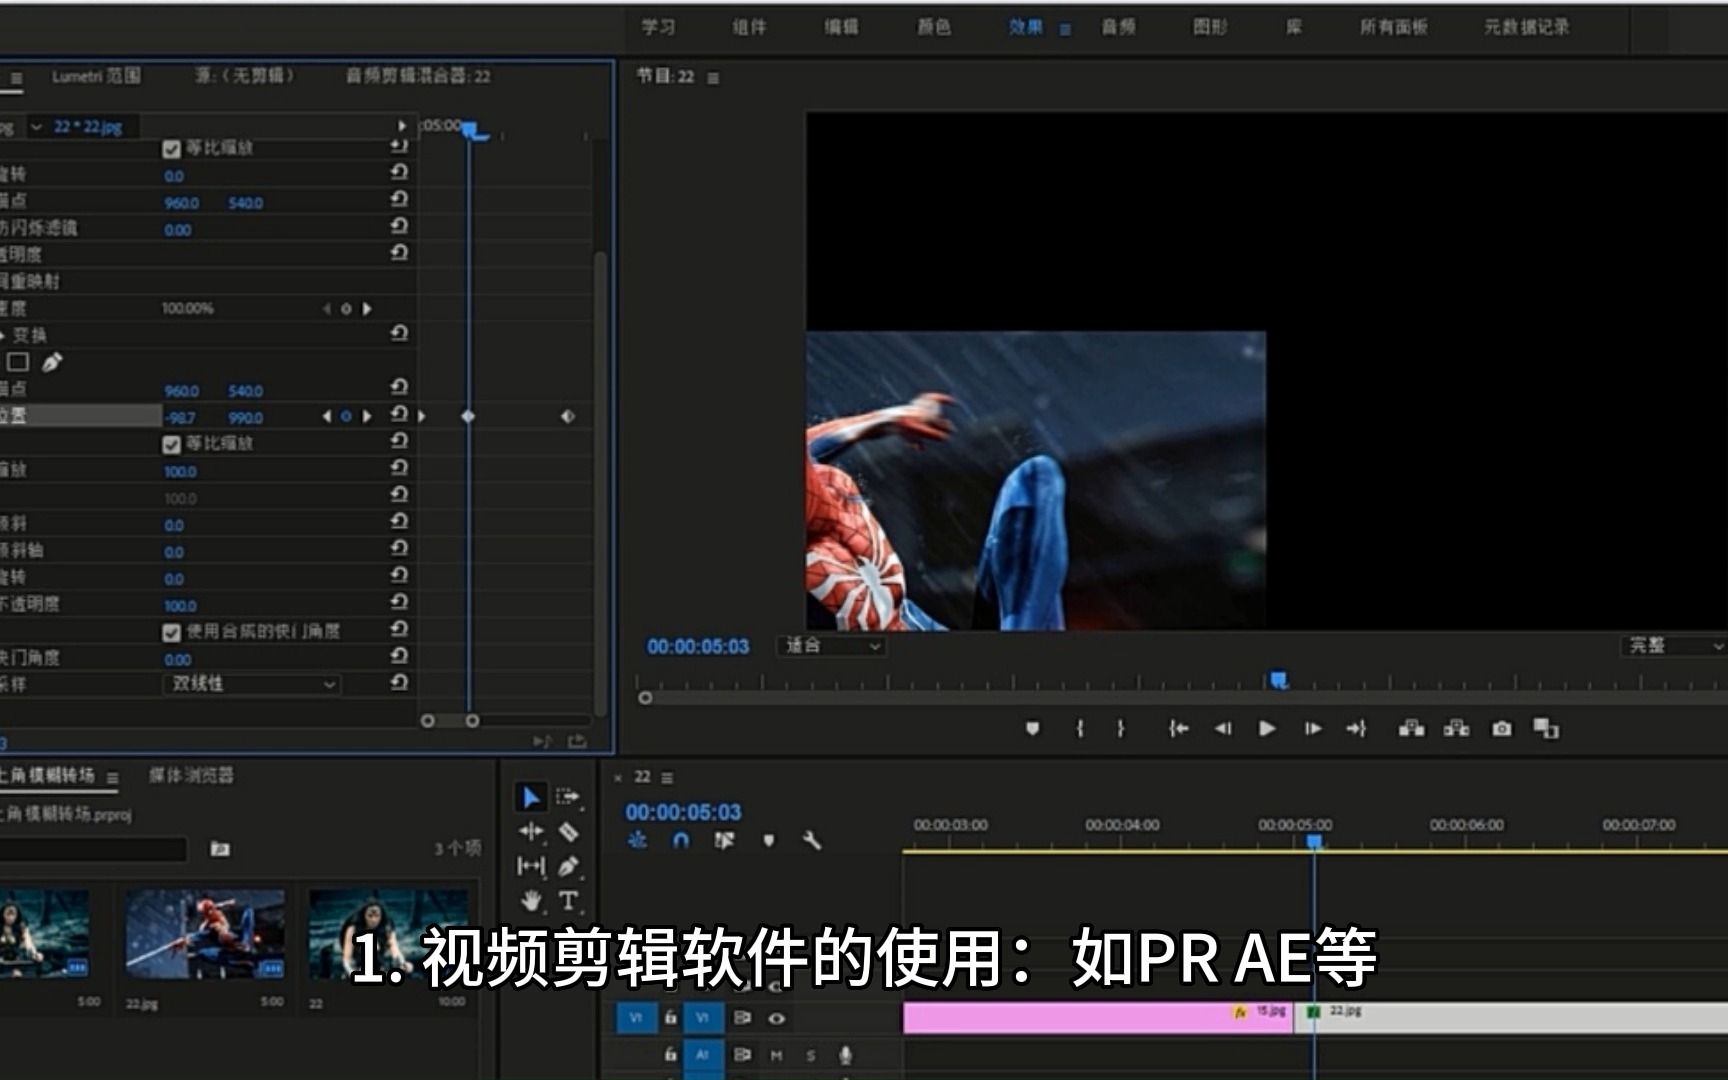
Task: Open 节目: 22 panel menu
Action: pos(713,78)
